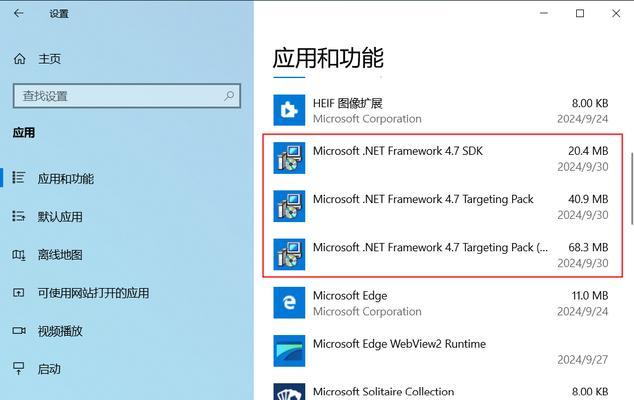Select the 视频播放 camera icon
Viewport: 634px width, 400px height.
pyautogui.click(x=19, y=331)
